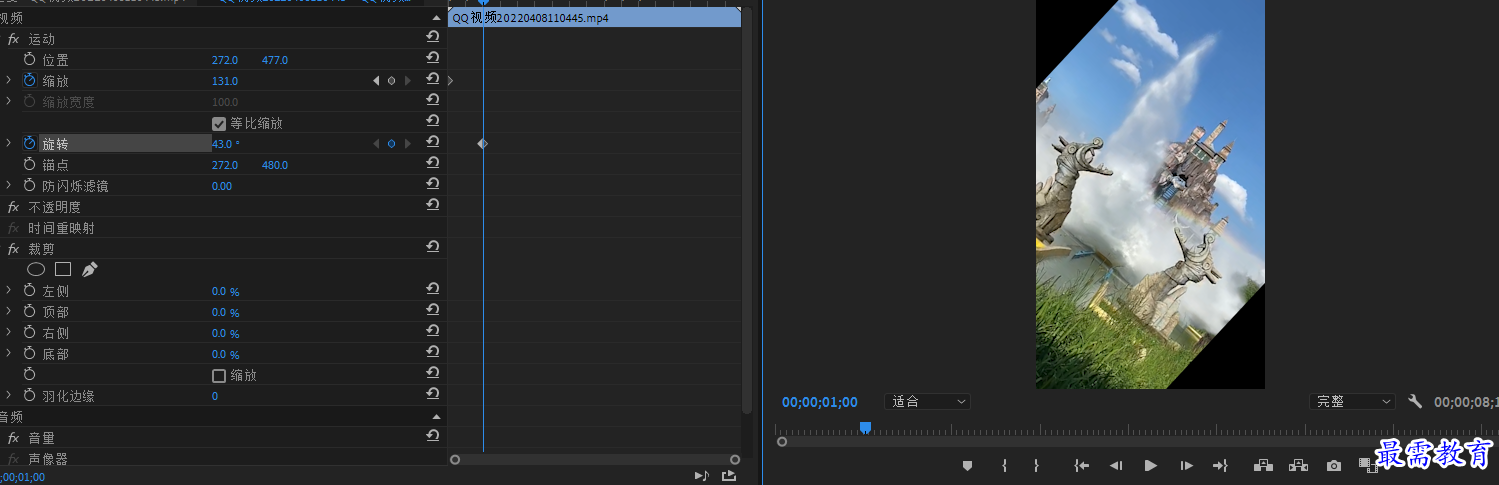Toggle the 裁剪 fx effect on/off

(x=13, y=249)
